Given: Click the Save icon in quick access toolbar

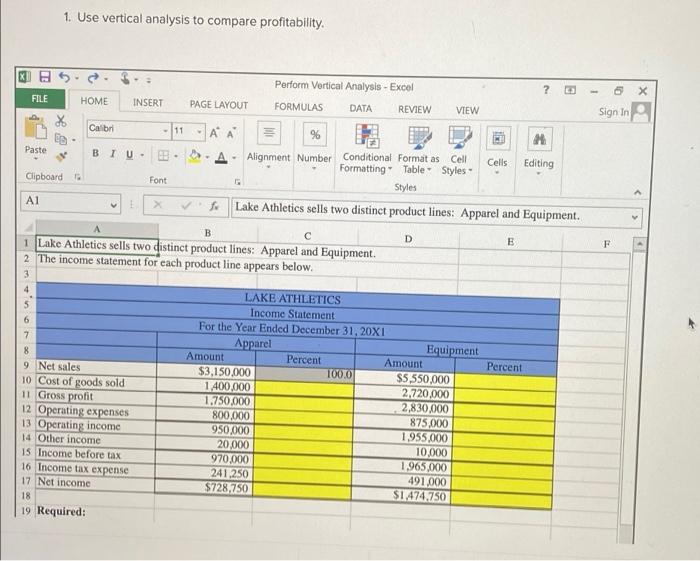Looking at the screenshot, I should click(x=45, y=77).
